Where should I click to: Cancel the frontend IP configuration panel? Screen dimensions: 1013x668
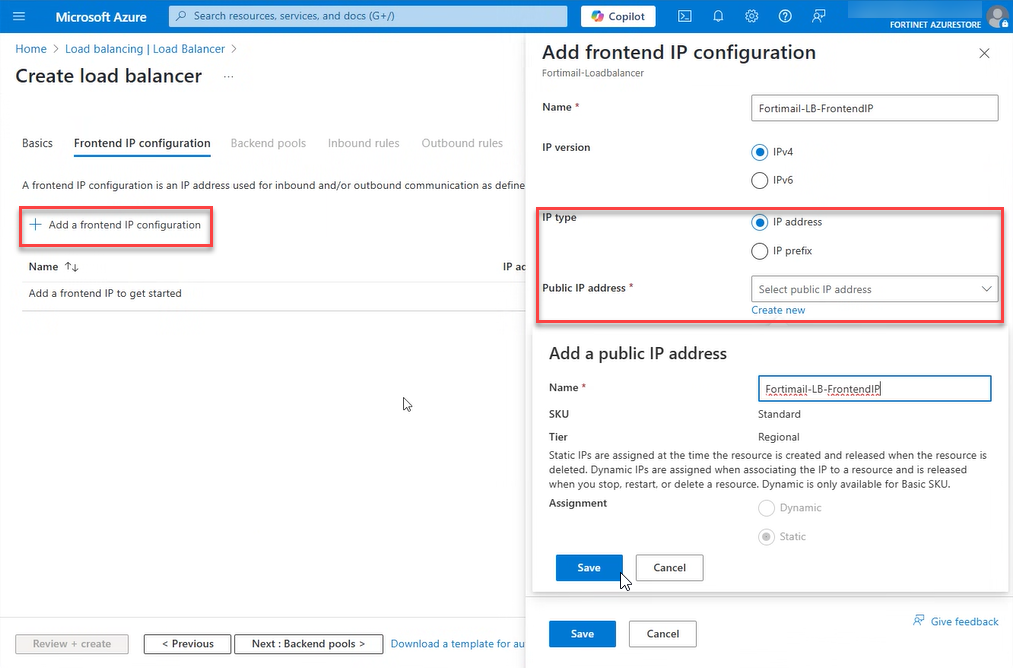[x=663, y=634]
